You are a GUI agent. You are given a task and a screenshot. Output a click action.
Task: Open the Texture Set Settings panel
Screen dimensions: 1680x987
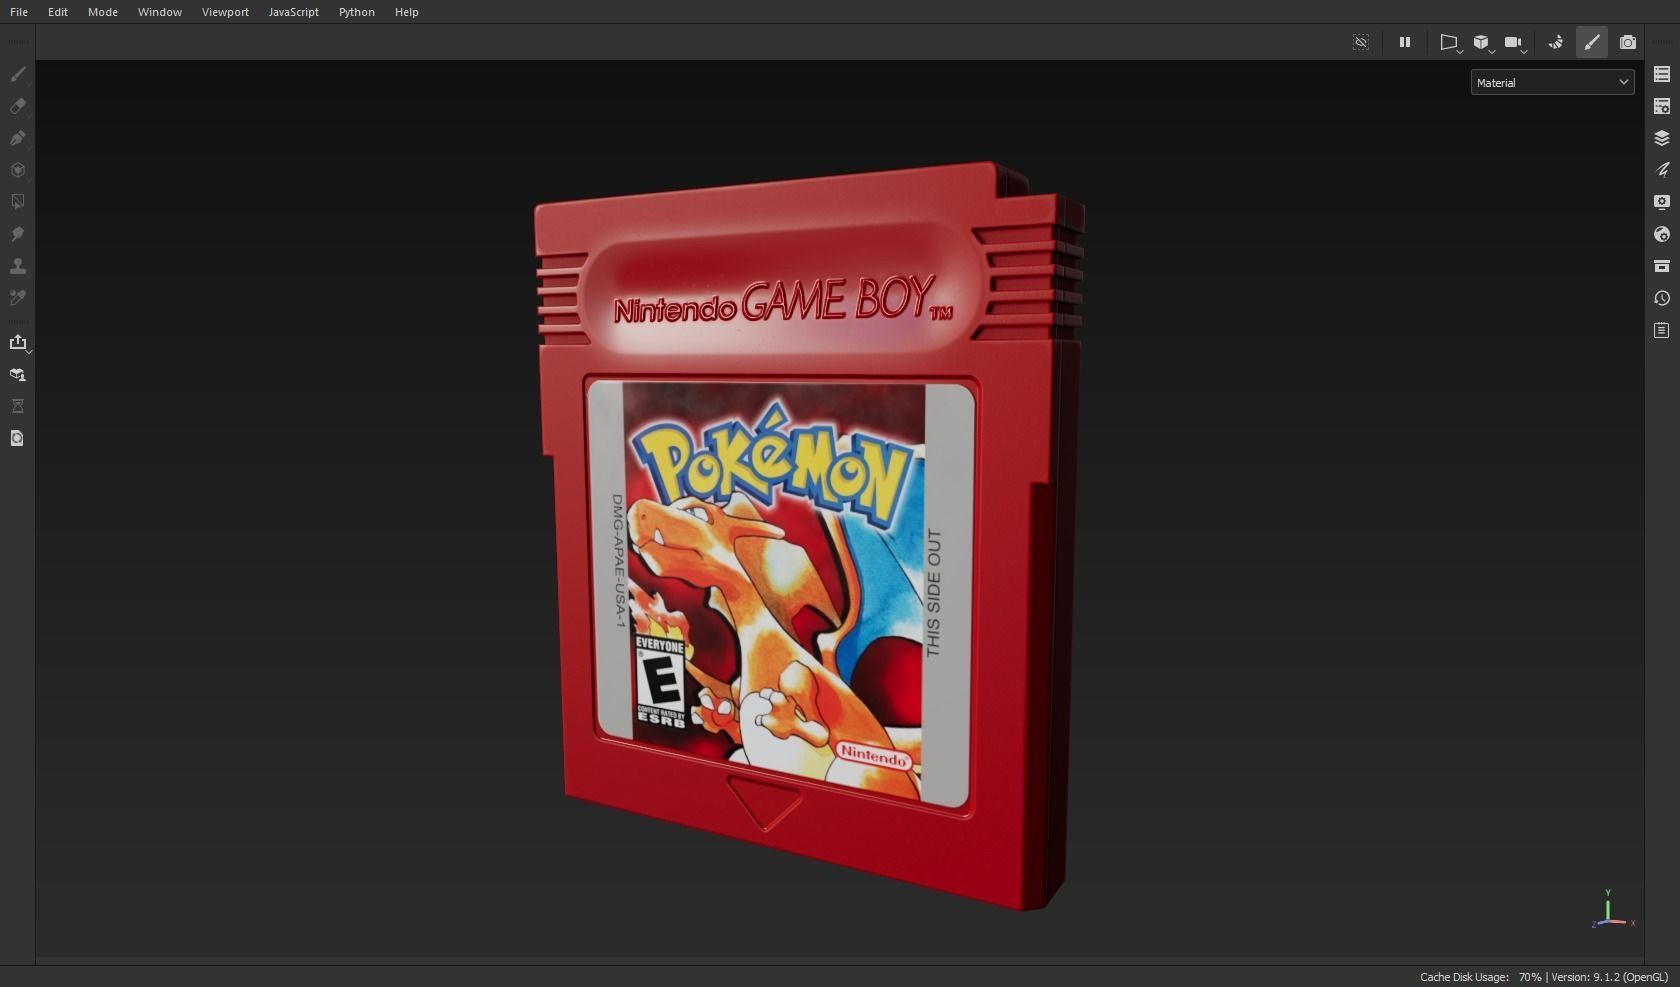tap(1662, 106)
